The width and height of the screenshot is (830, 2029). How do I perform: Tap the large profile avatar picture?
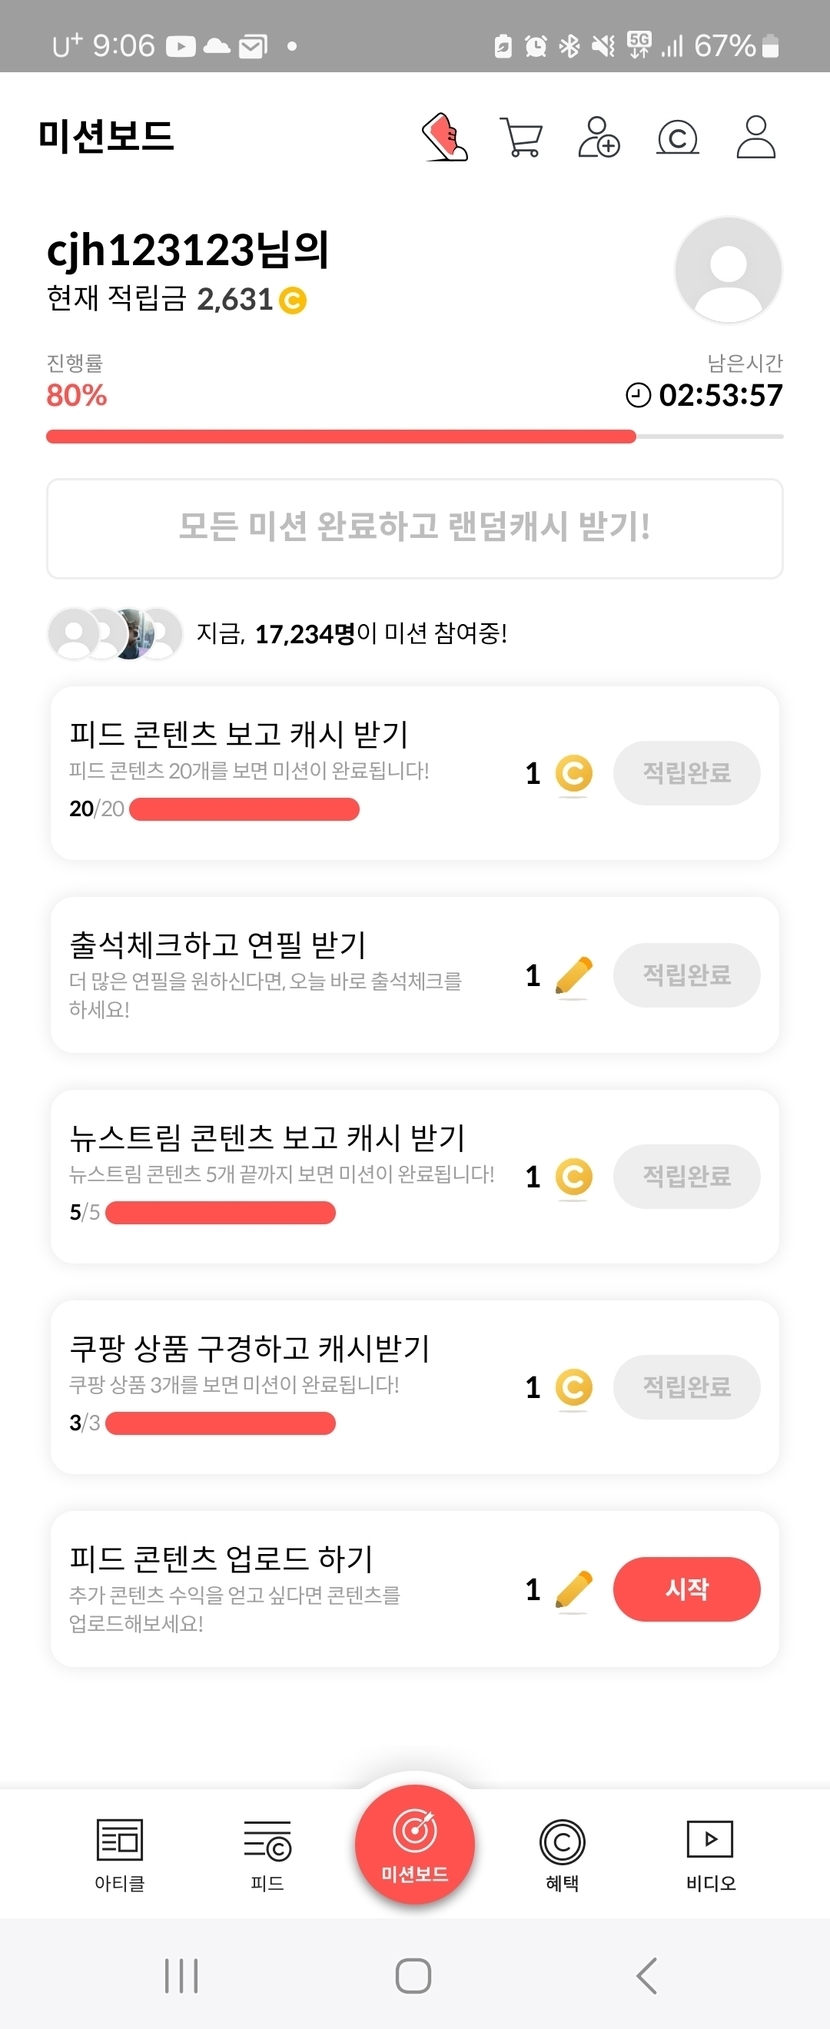pyautogui.click(x=728, y=270)
